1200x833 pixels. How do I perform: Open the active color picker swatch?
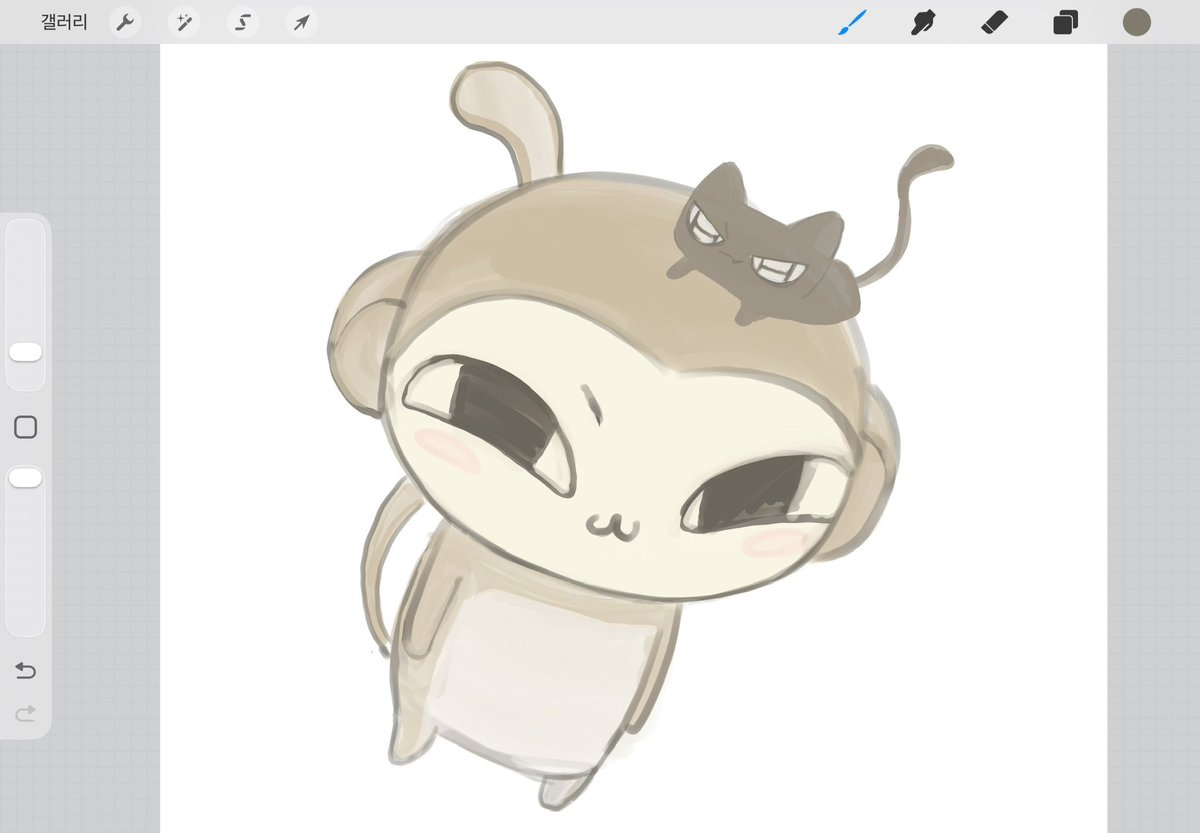point(1137,22)
